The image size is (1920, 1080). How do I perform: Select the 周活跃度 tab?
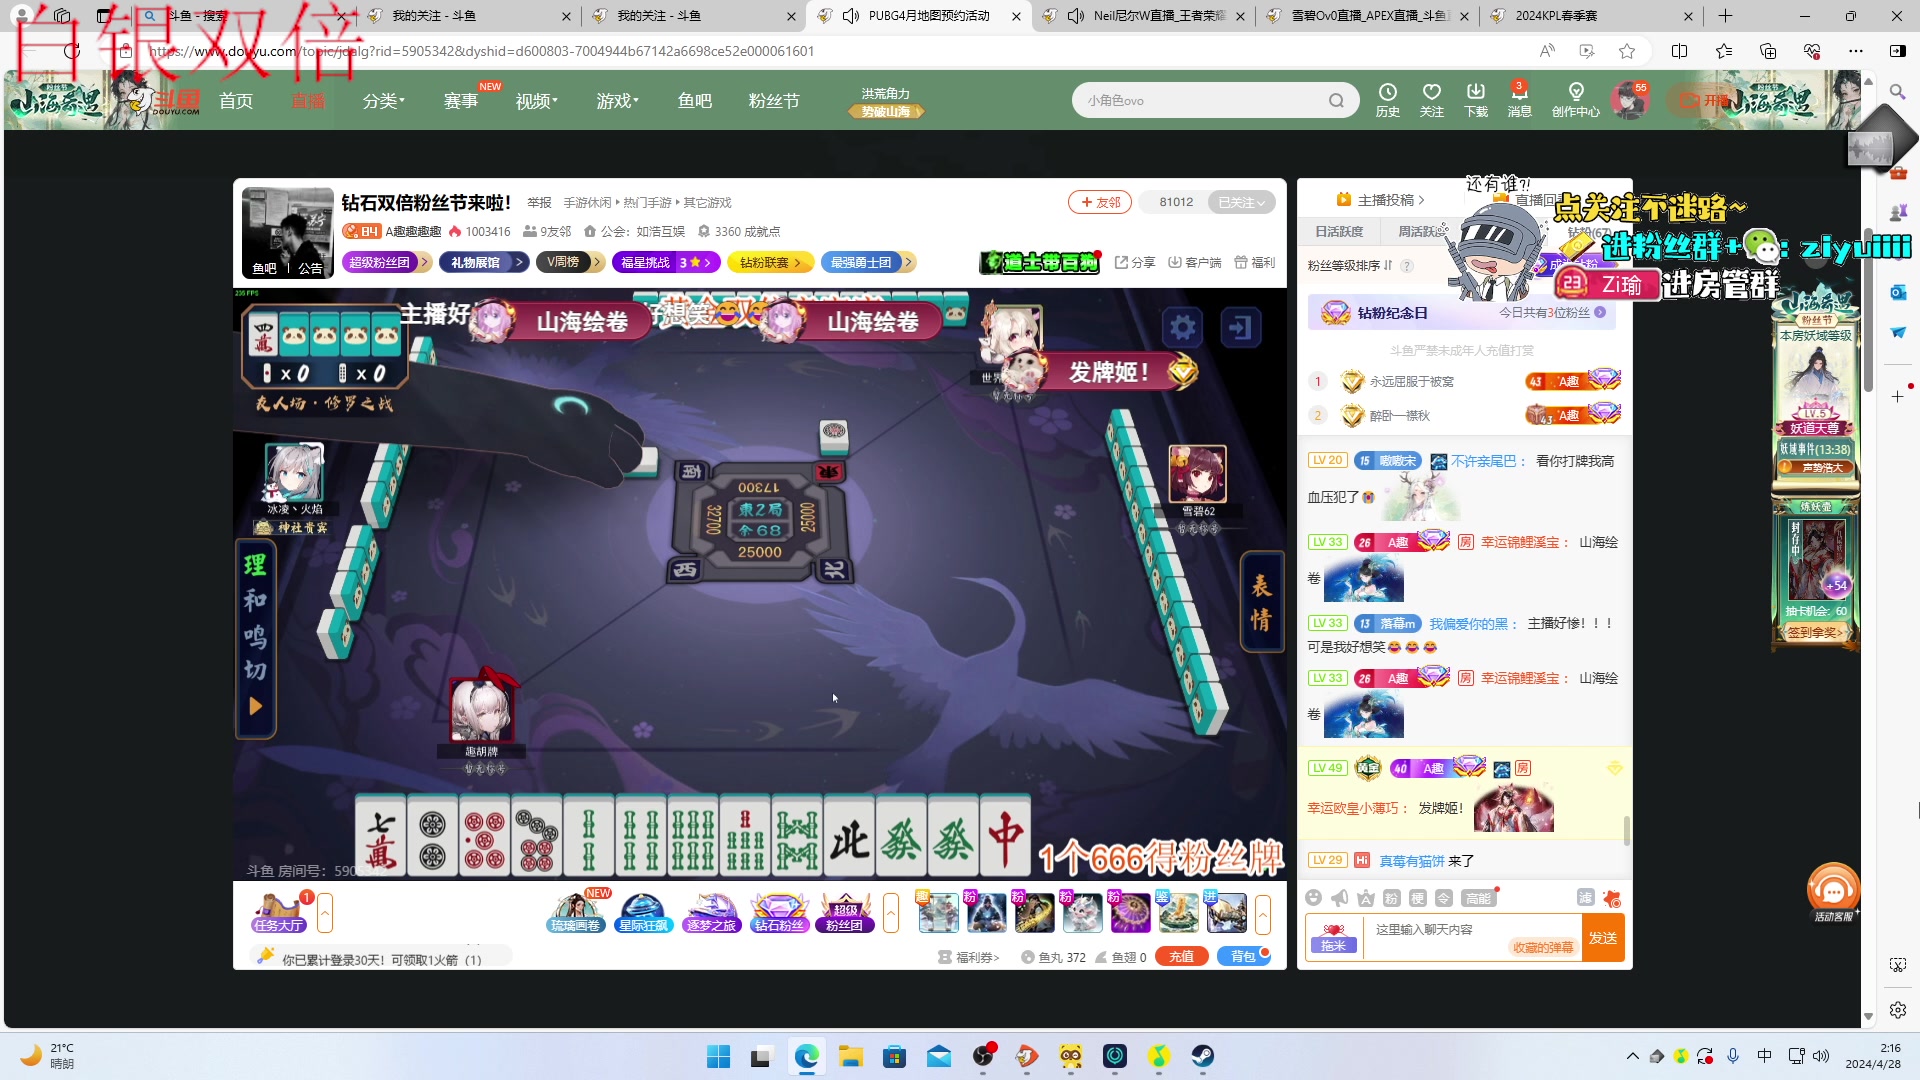1420,231
